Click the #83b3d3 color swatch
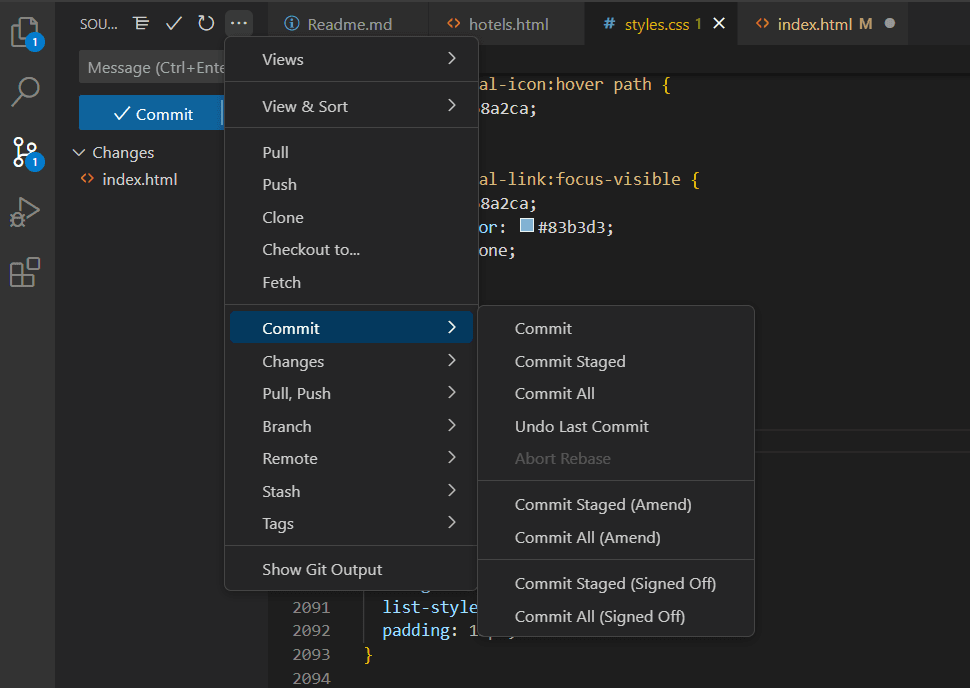 [526, 226]
